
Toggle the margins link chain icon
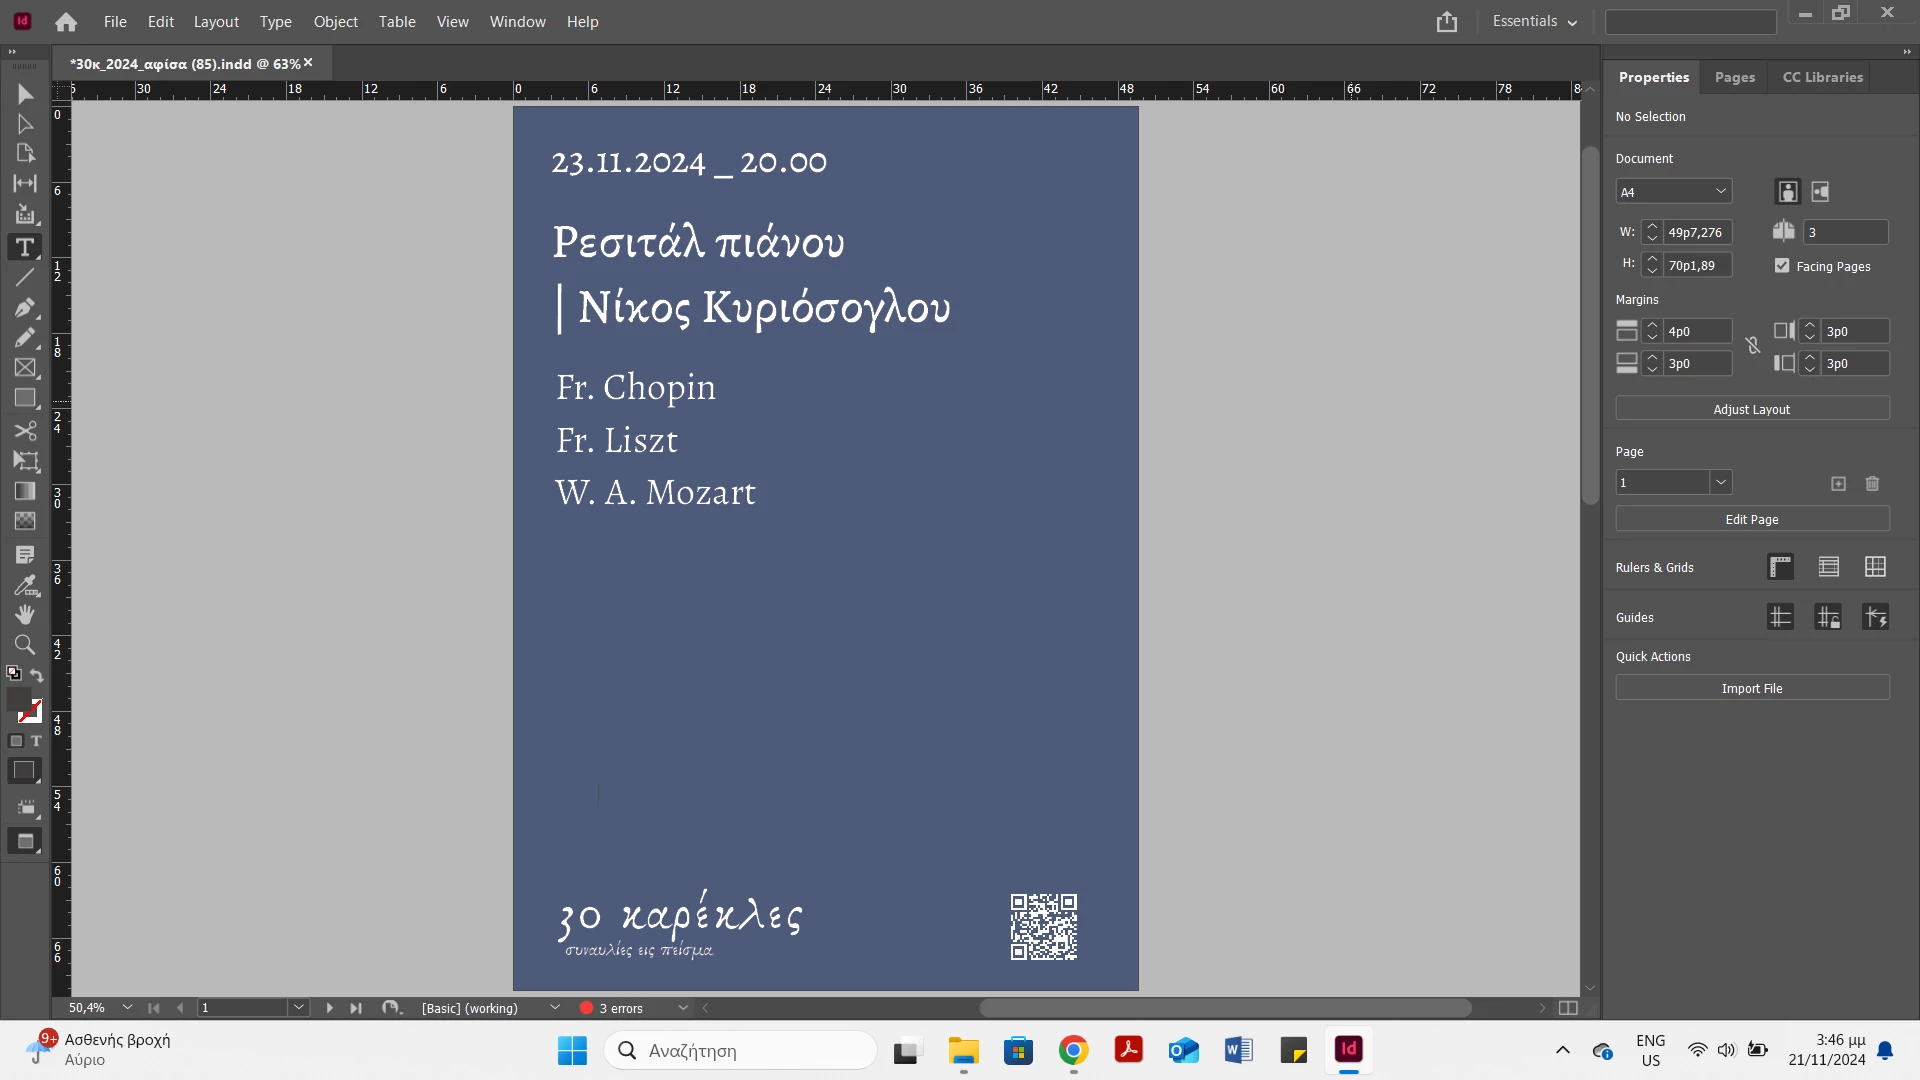tap(1753, 346)
